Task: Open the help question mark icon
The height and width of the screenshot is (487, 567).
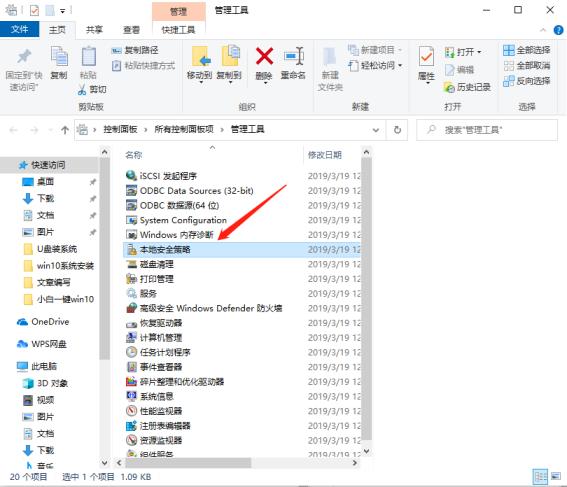Action: click(x=558, y=30)
